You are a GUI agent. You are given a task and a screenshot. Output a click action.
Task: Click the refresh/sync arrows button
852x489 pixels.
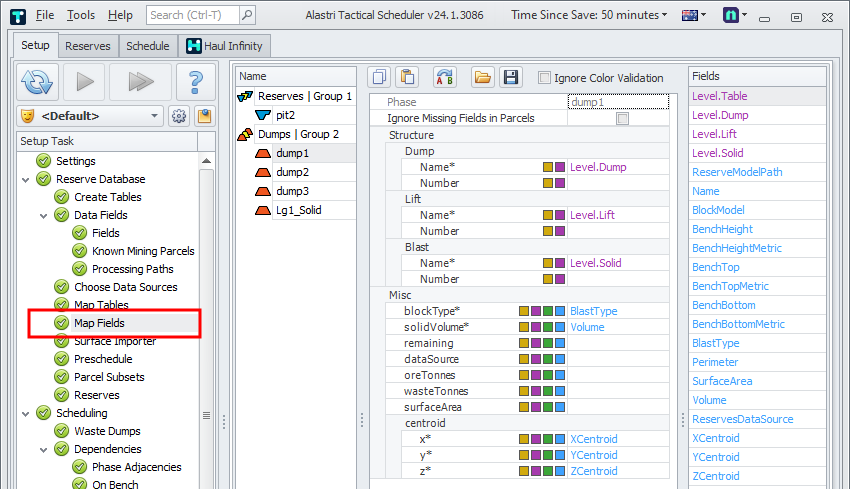click(37, 82)
